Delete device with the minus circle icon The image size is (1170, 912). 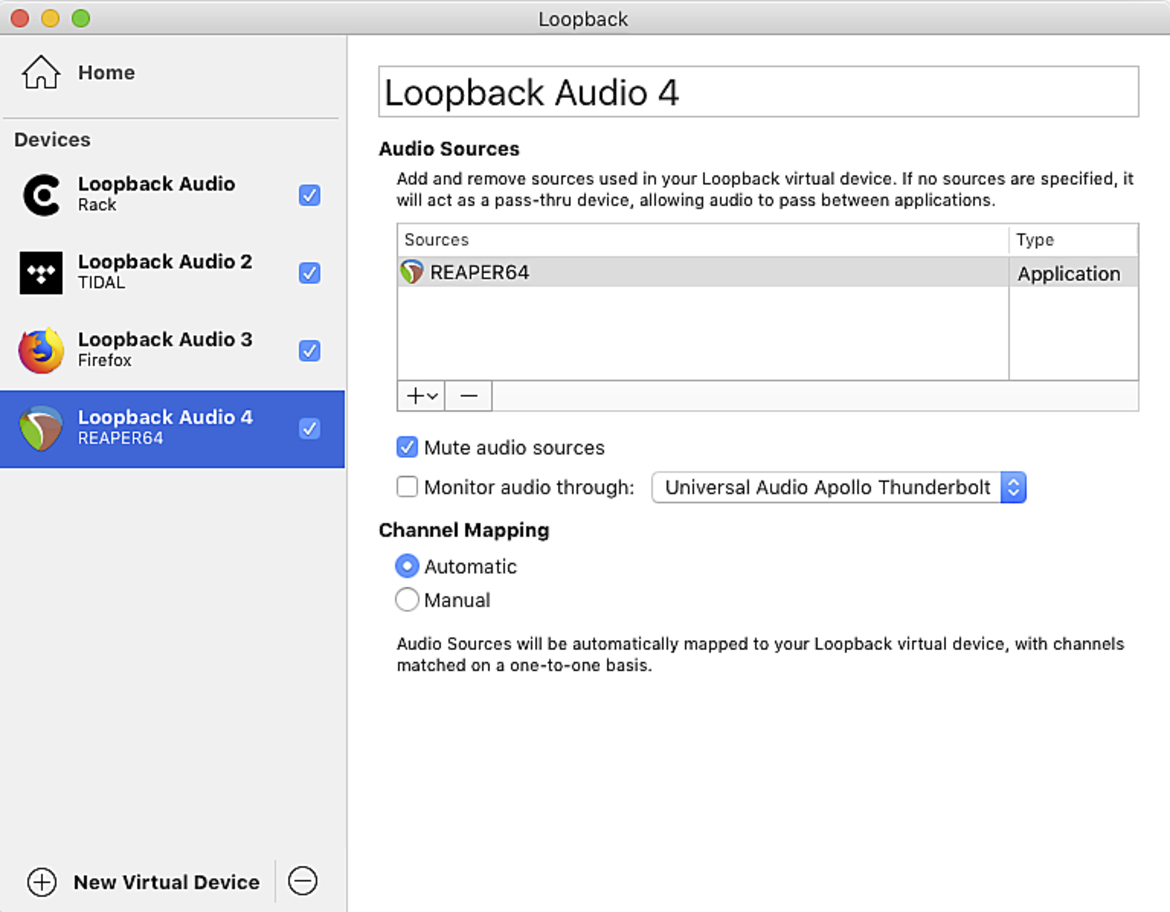coord(303,881)
